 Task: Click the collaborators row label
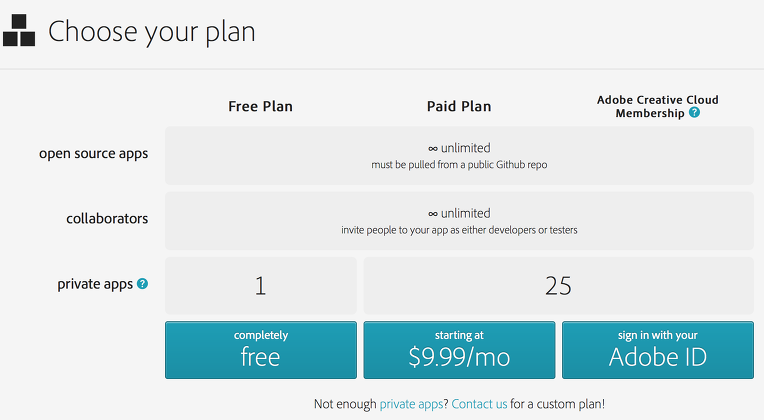pyautogui.click(x=107, y=218)
